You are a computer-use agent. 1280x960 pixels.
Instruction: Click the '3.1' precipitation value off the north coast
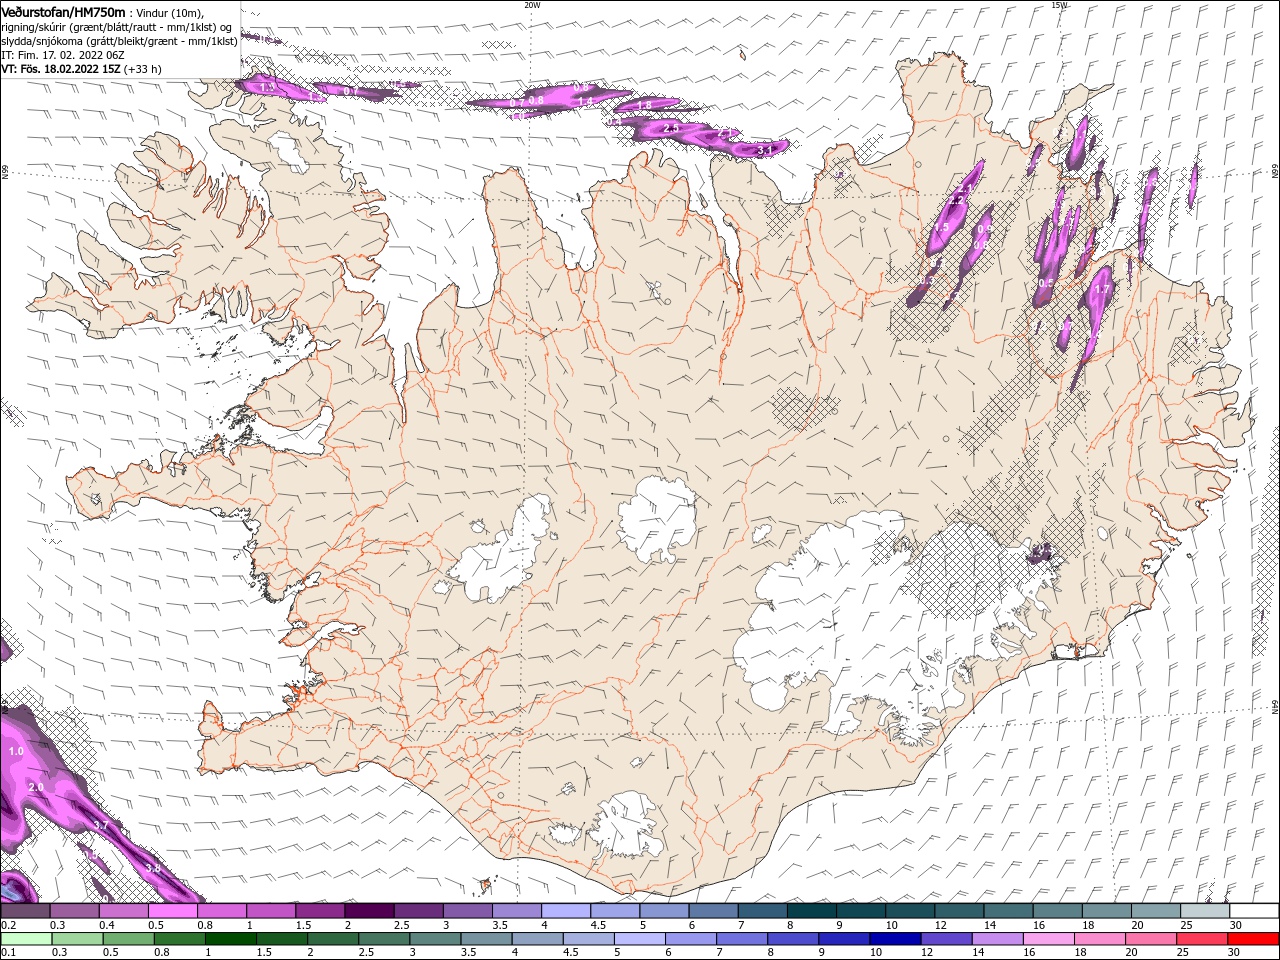765,151
